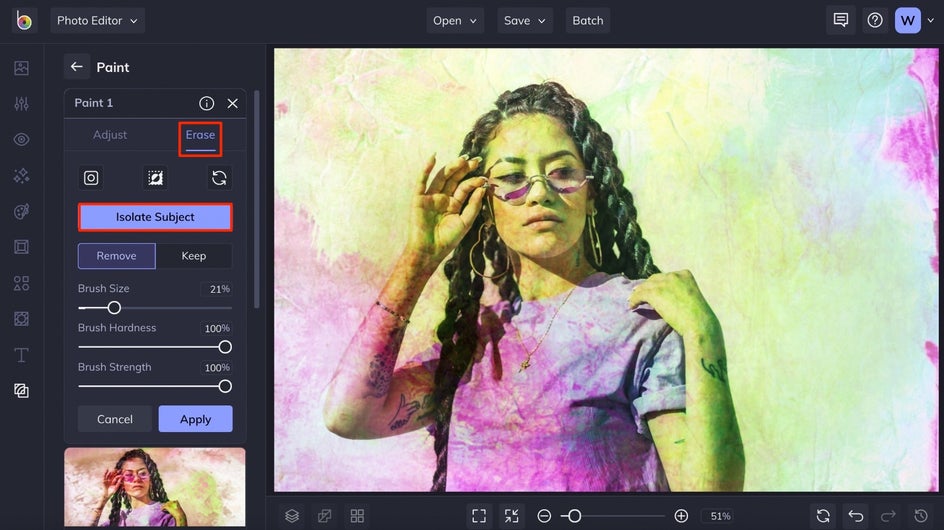The image size is (944, 530).
Task: Click the compare original icon
Action: pyautogui.click(x=324, y=516)
